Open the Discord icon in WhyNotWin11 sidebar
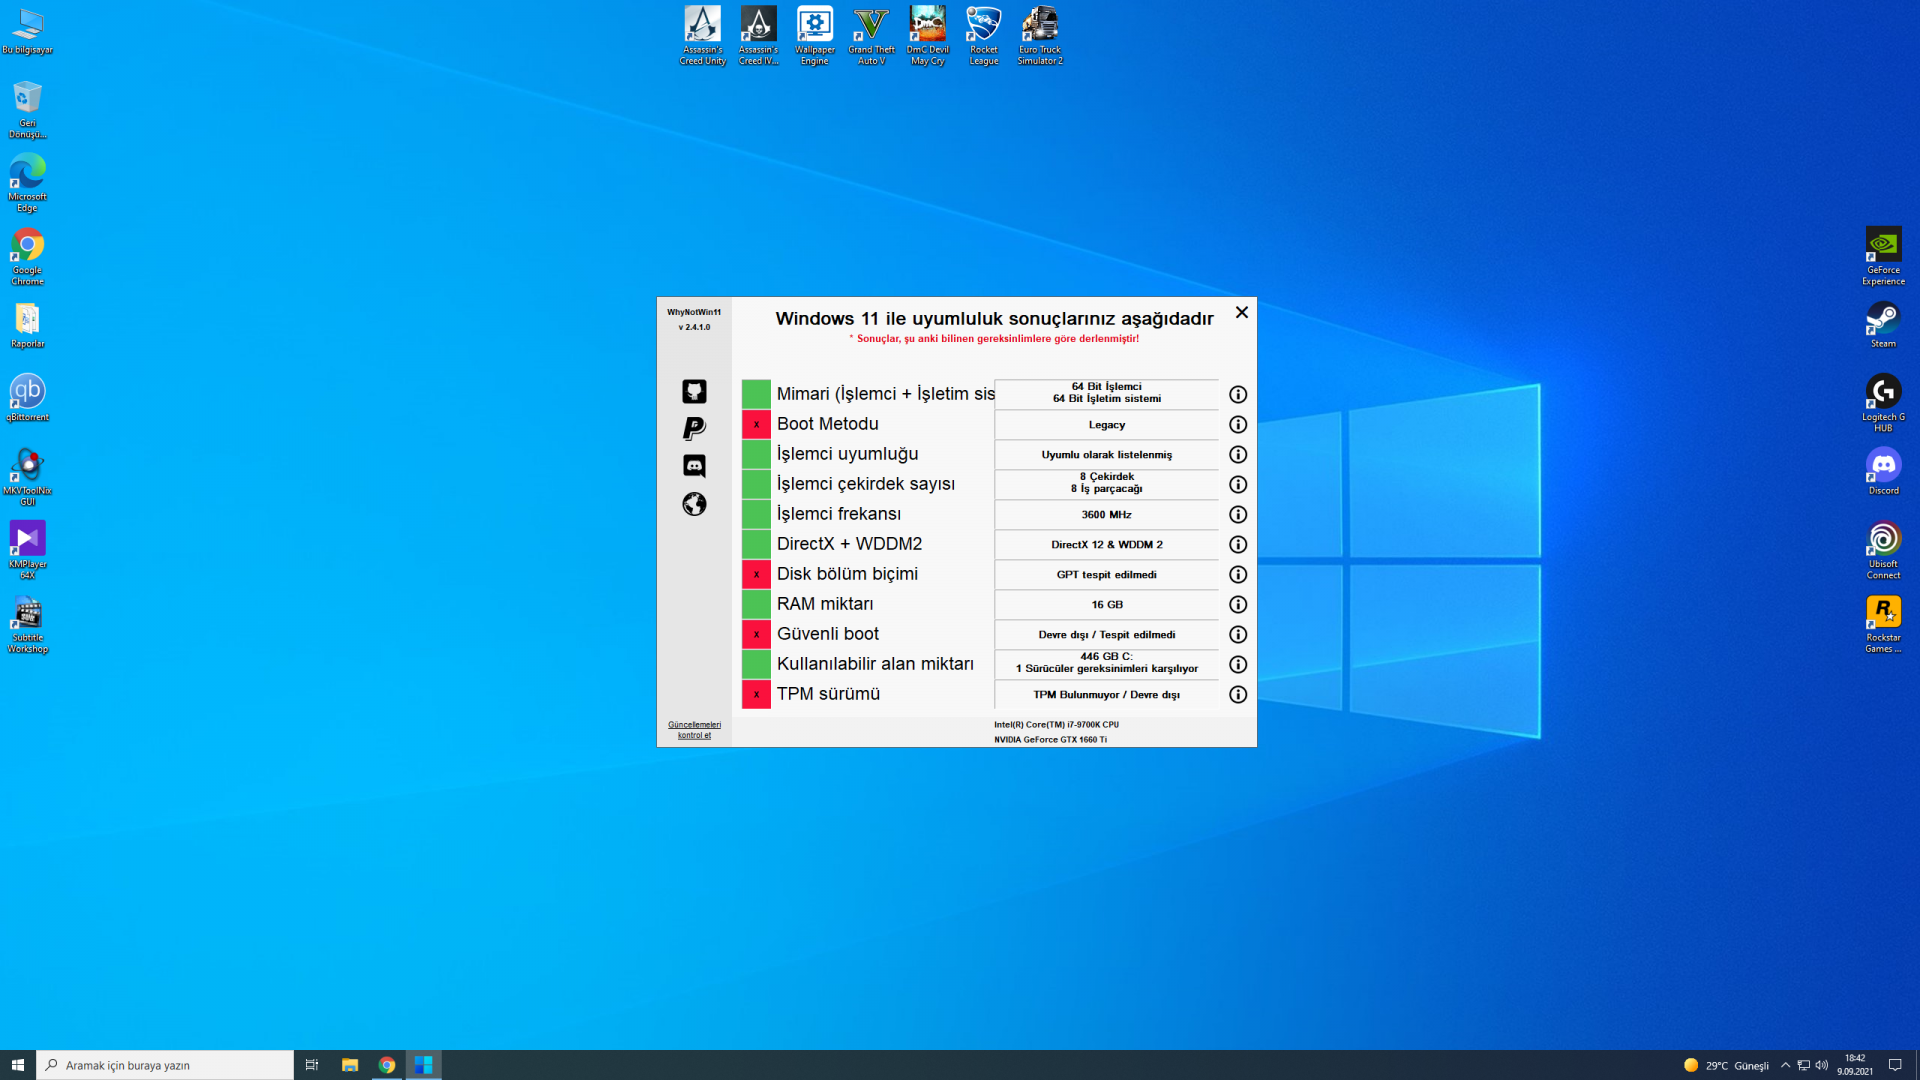This screenshot has height=1080, width=1920. (x=694, y=466)
